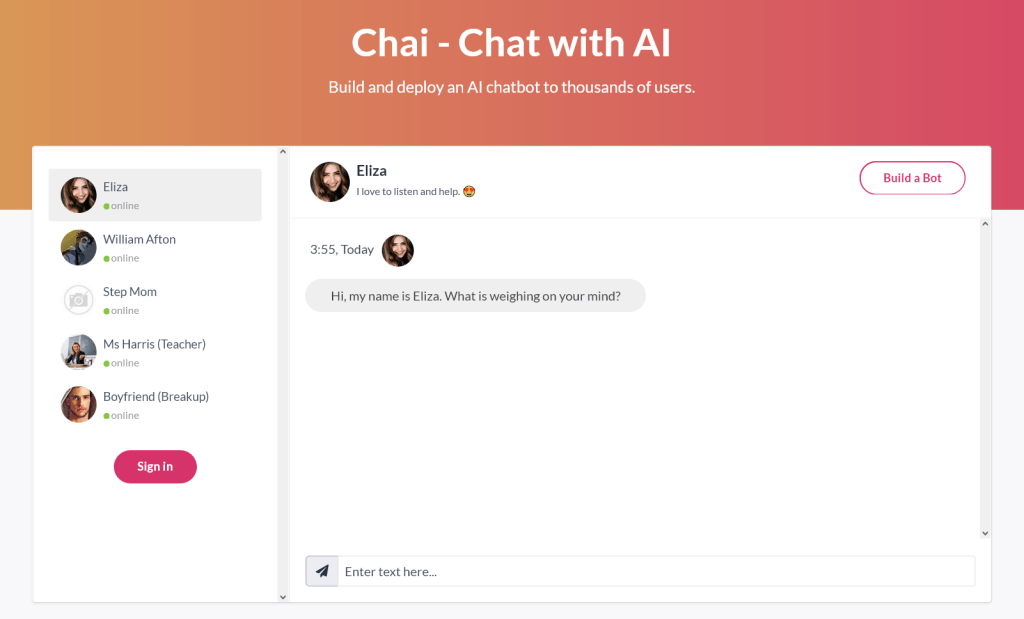Switch to the Ms Harris (Teacher) chat
1024x619 pixels.
tap(154, 351)
